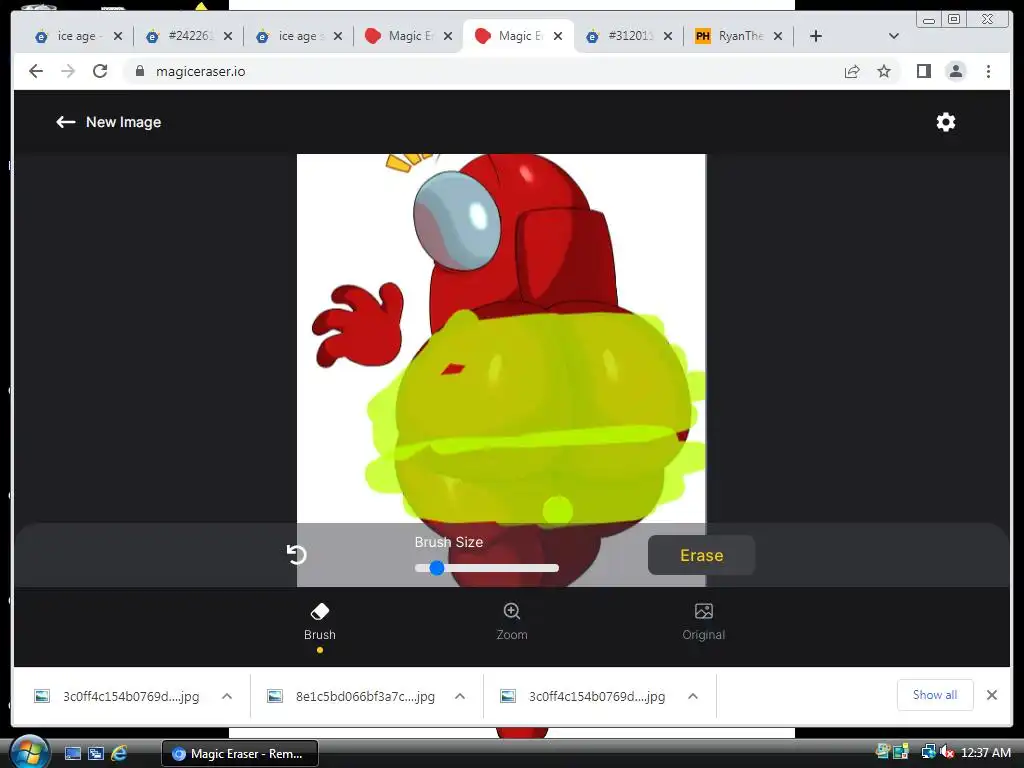
Task: Toggle the Chrome side panel
Action: click(x=923, y=71)
